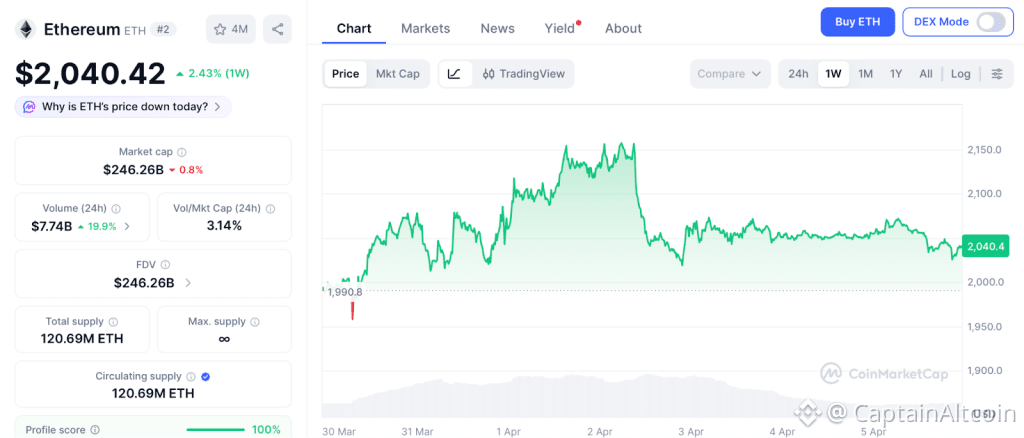Add Ethereum to watchlist via star button
Viewport: 1024px width, 438px height.
point(230,29)
